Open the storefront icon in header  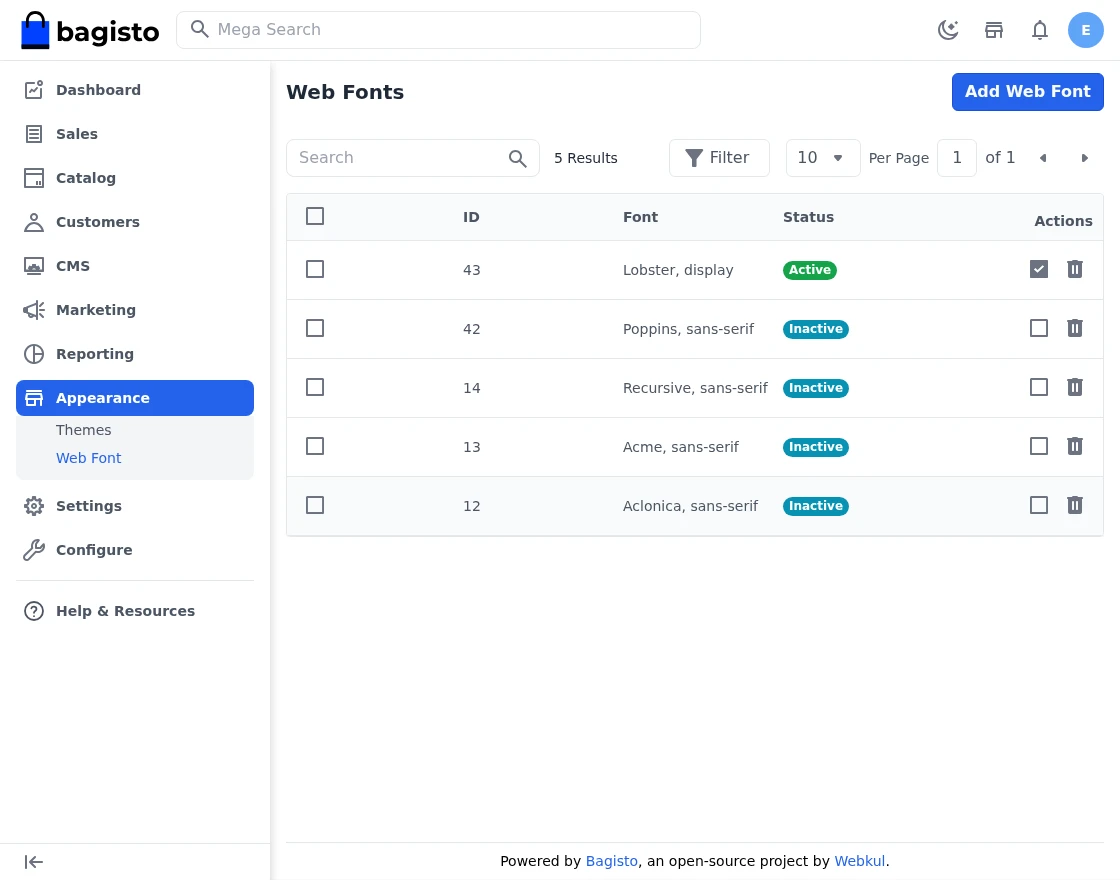pyautogui.click(x=994, y=30)
